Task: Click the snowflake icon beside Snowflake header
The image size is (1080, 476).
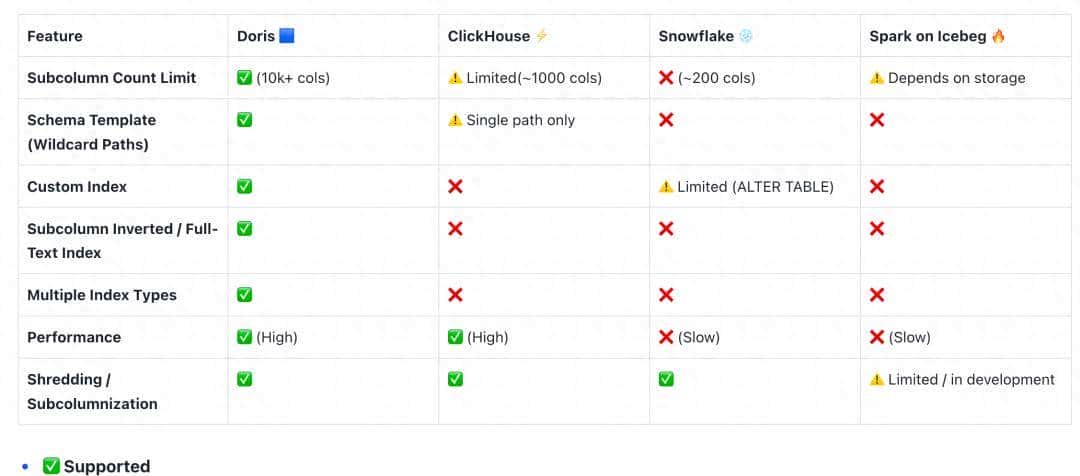Action: (746, 36)
